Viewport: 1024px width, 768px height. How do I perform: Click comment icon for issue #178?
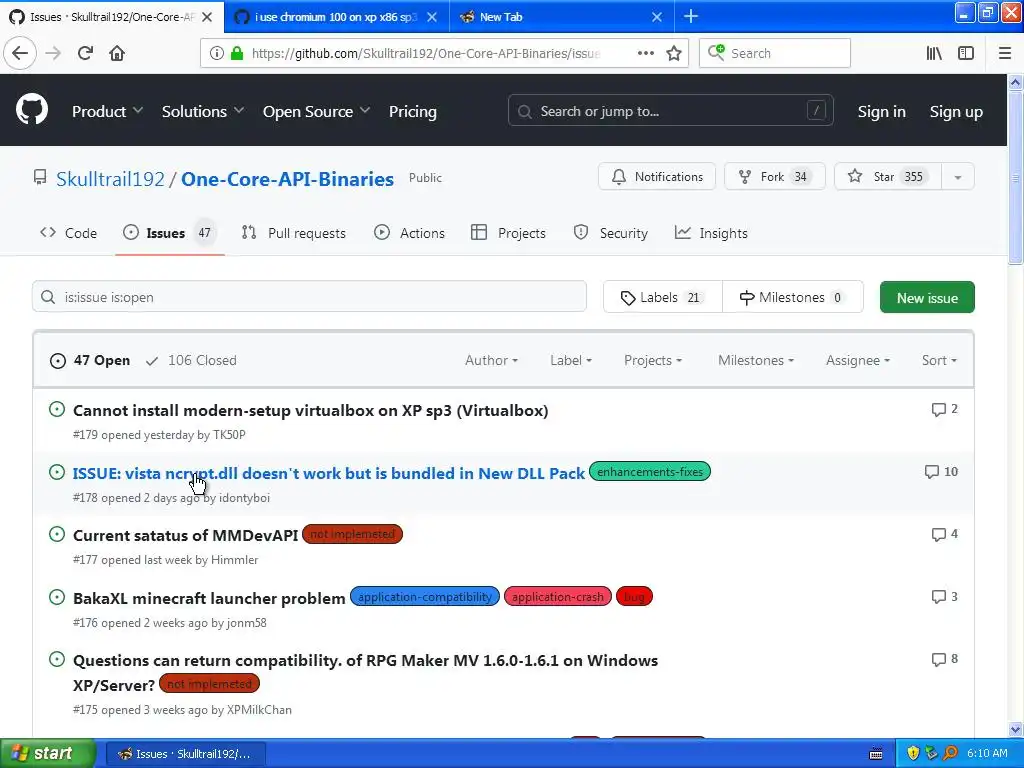tap(932, 472)
